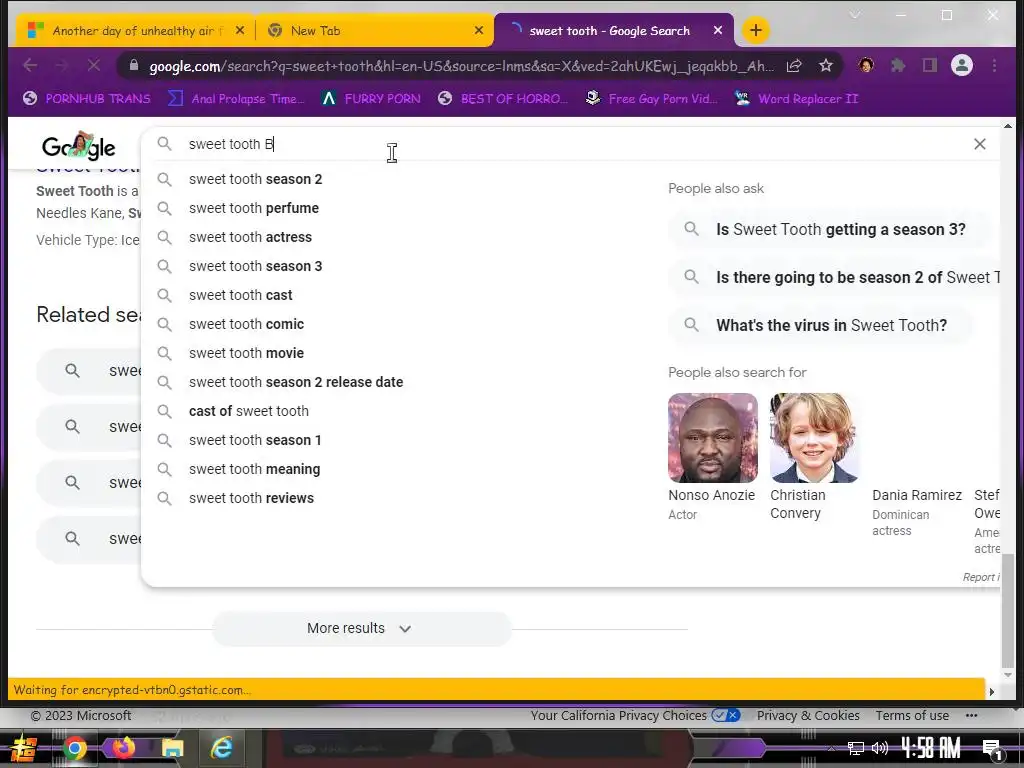This screenshot has width=1024, height=768.
Task: Open 'Privacy & Cookies' link
Action: pyautogui.click(x=808, y=715)
